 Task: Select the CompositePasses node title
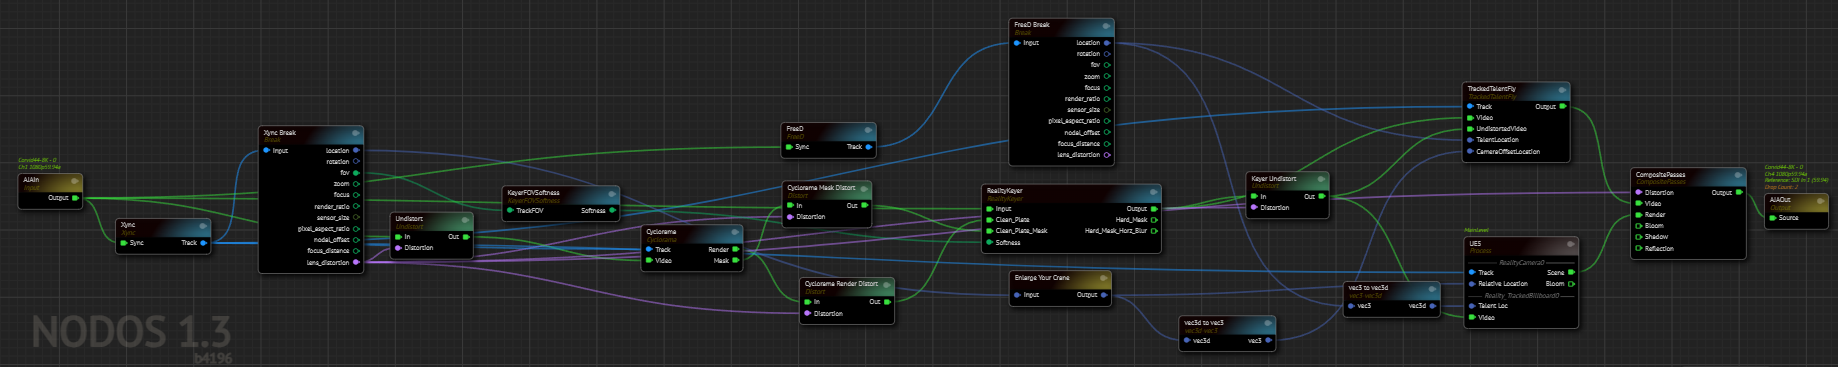pos(1660,175)
